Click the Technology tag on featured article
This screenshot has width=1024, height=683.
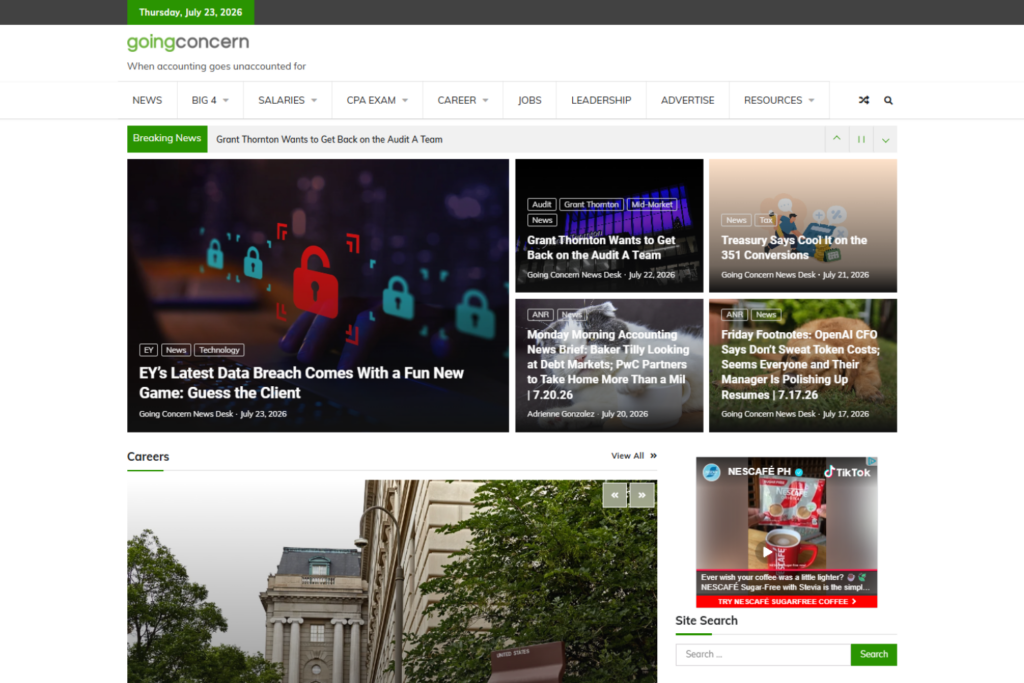[219, 350]
